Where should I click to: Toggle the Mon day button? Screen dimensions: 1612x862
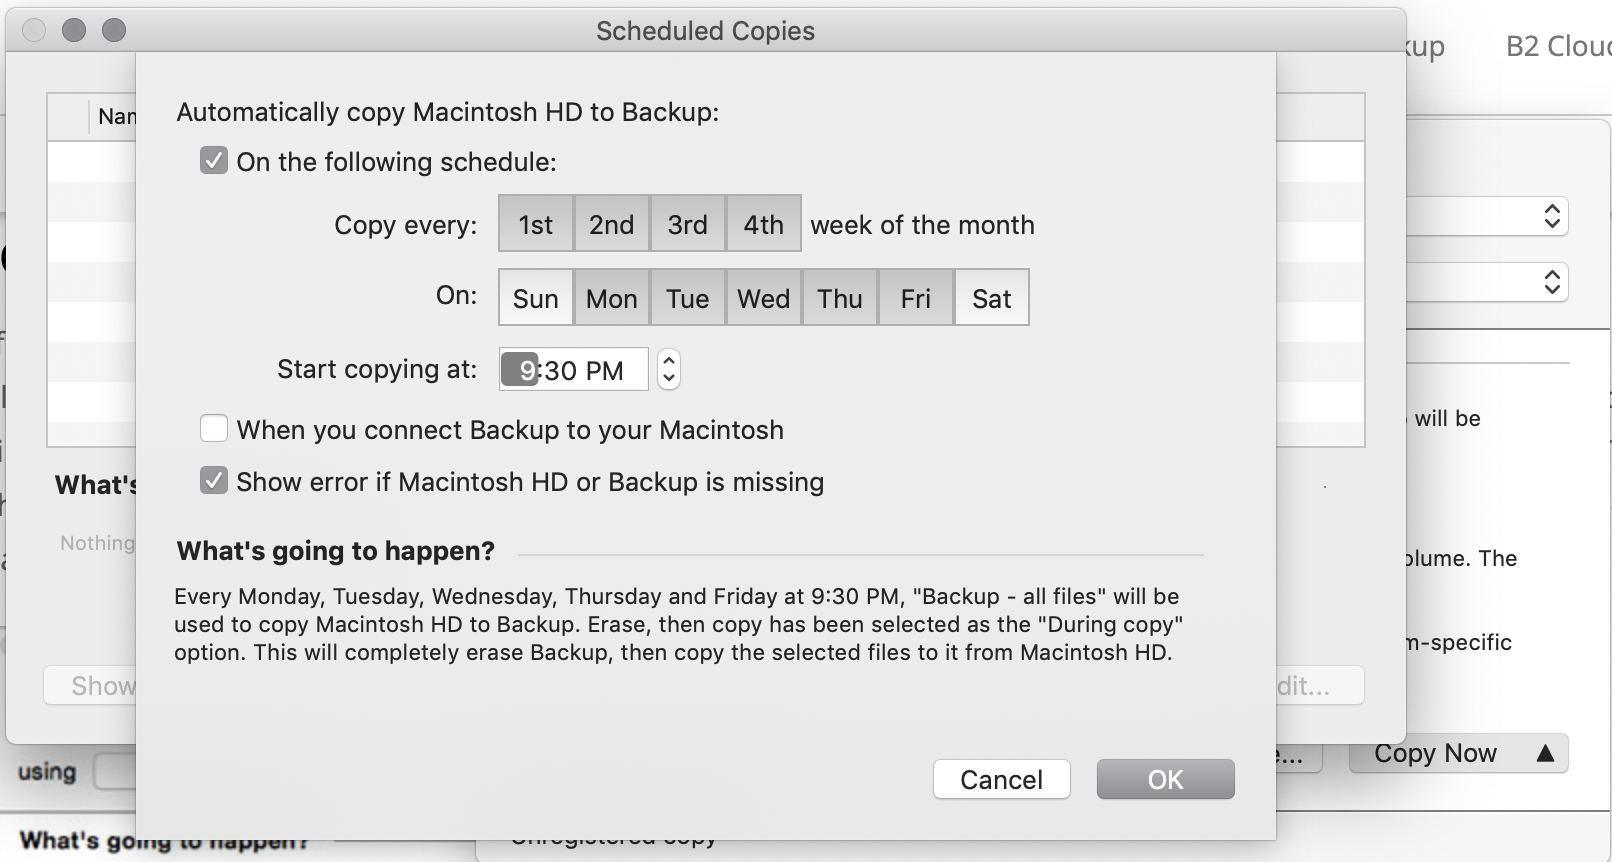(612, 298)
